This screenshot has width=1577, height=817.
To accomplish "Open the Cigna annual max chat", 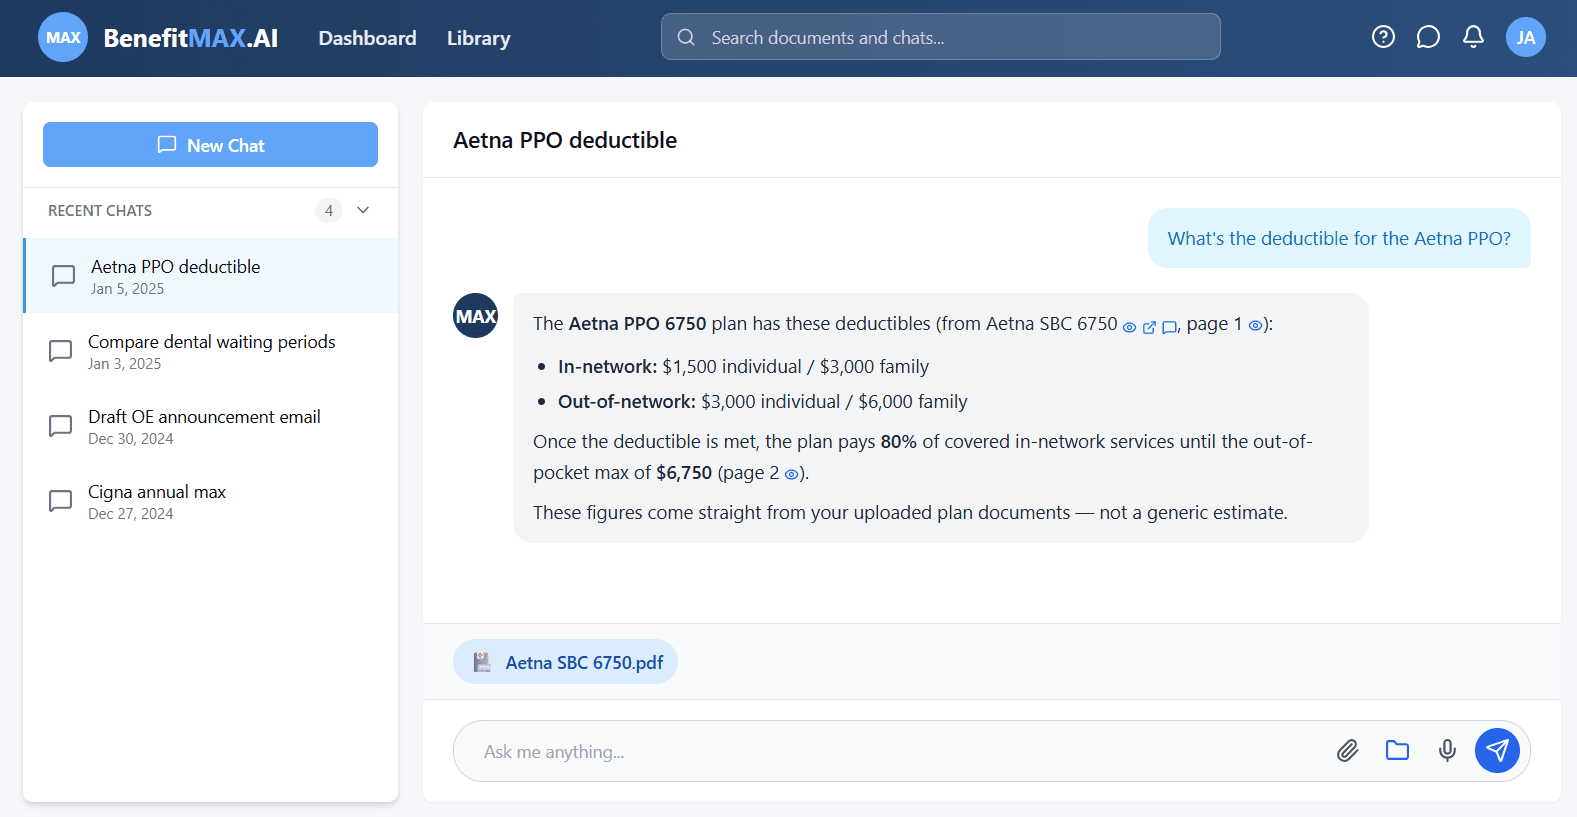I will point(211,501).
